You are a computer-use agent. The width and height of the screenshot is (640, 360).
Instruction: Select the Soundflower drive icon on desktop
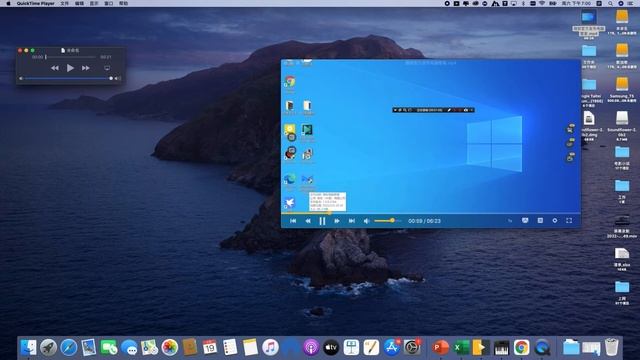pyautogui.click(x=622, y=118)
